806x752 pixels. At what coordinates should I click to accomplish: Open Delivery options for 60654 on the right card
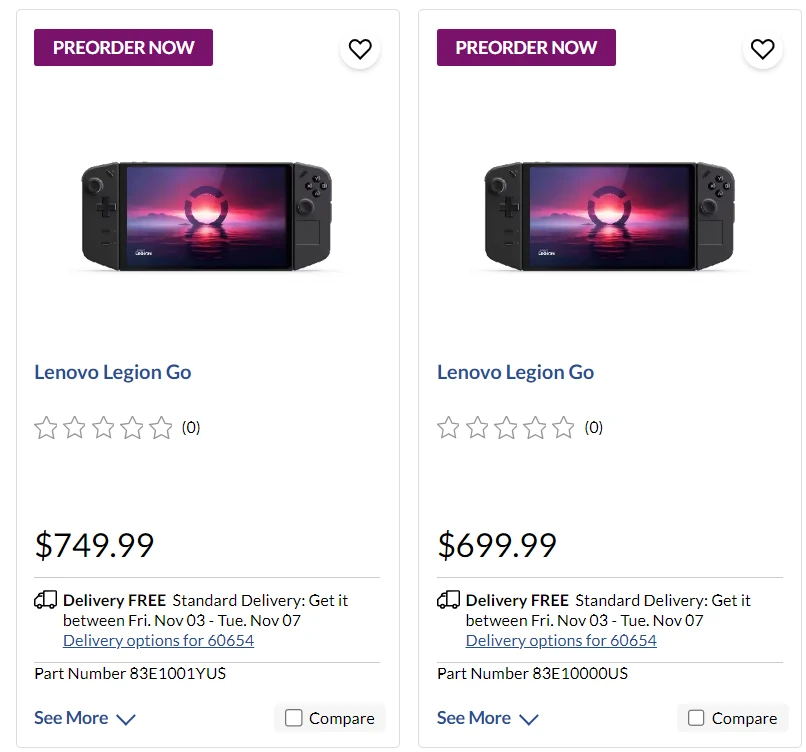click(561, 640)
